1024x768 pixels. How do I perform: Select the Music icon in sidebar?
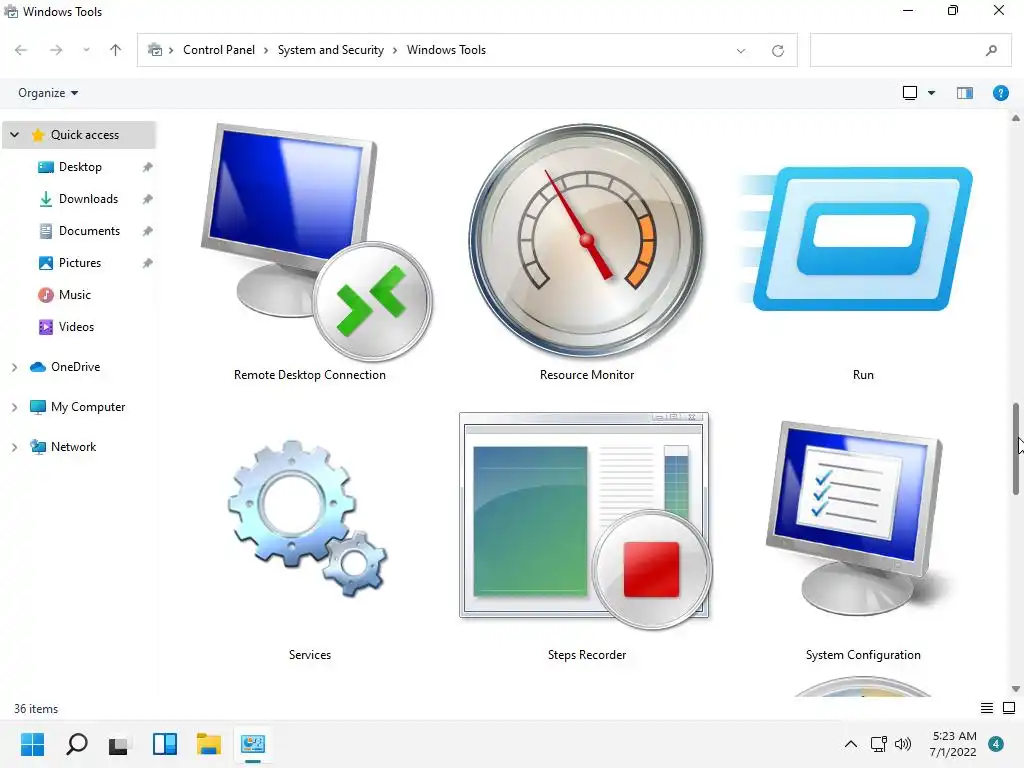pos(46,295)
